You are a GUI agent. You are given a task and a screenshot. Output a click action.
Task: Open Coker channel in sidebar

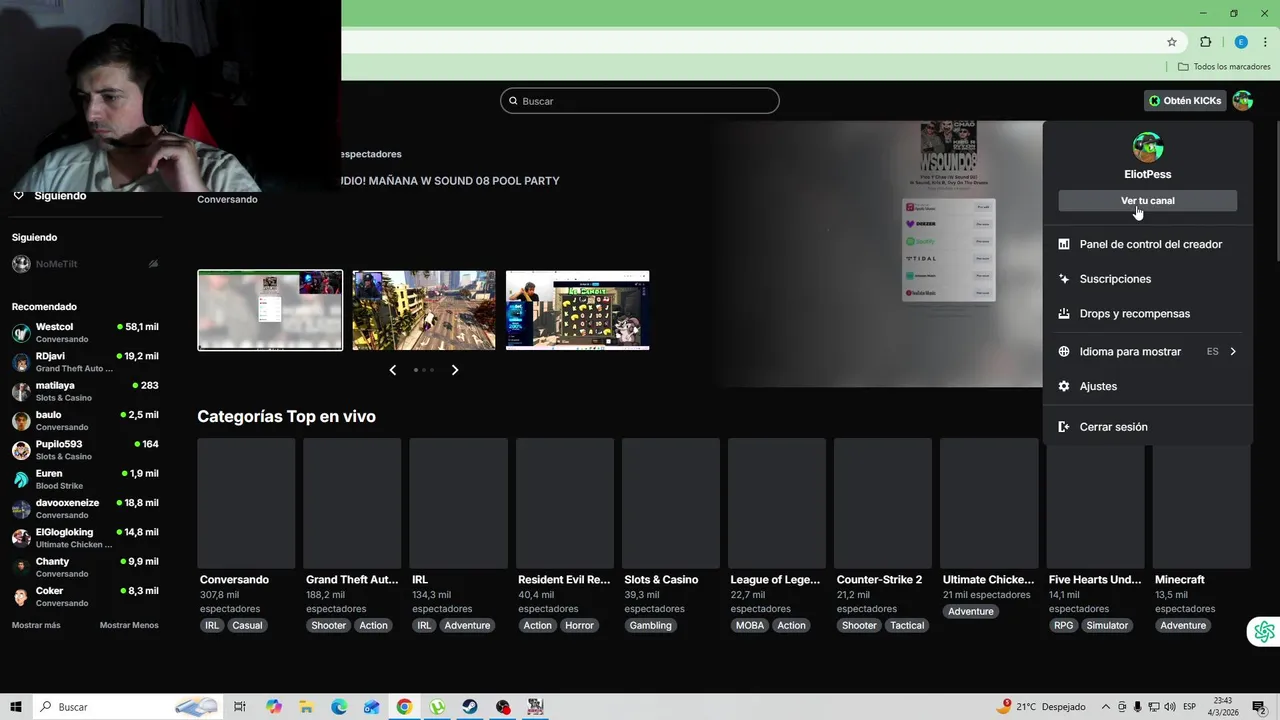(85, 596)
